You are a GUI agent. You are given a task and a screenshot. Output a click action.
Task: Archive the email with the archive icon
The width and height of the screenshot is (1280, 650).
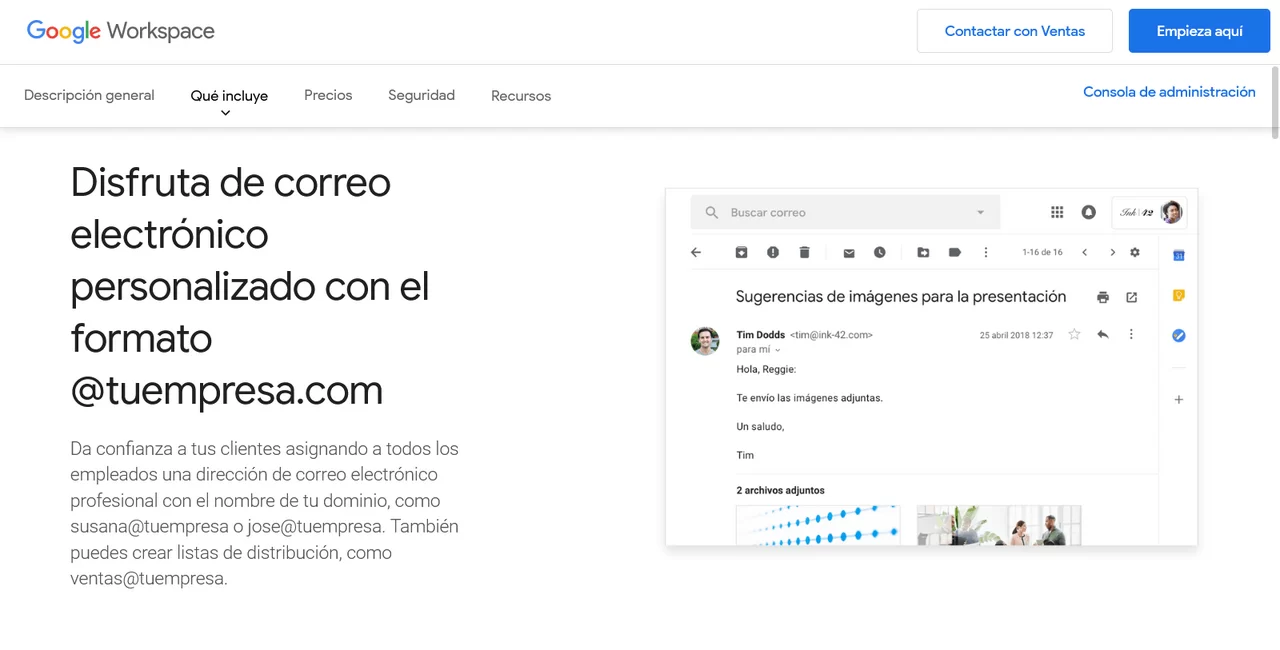(741, 252)
